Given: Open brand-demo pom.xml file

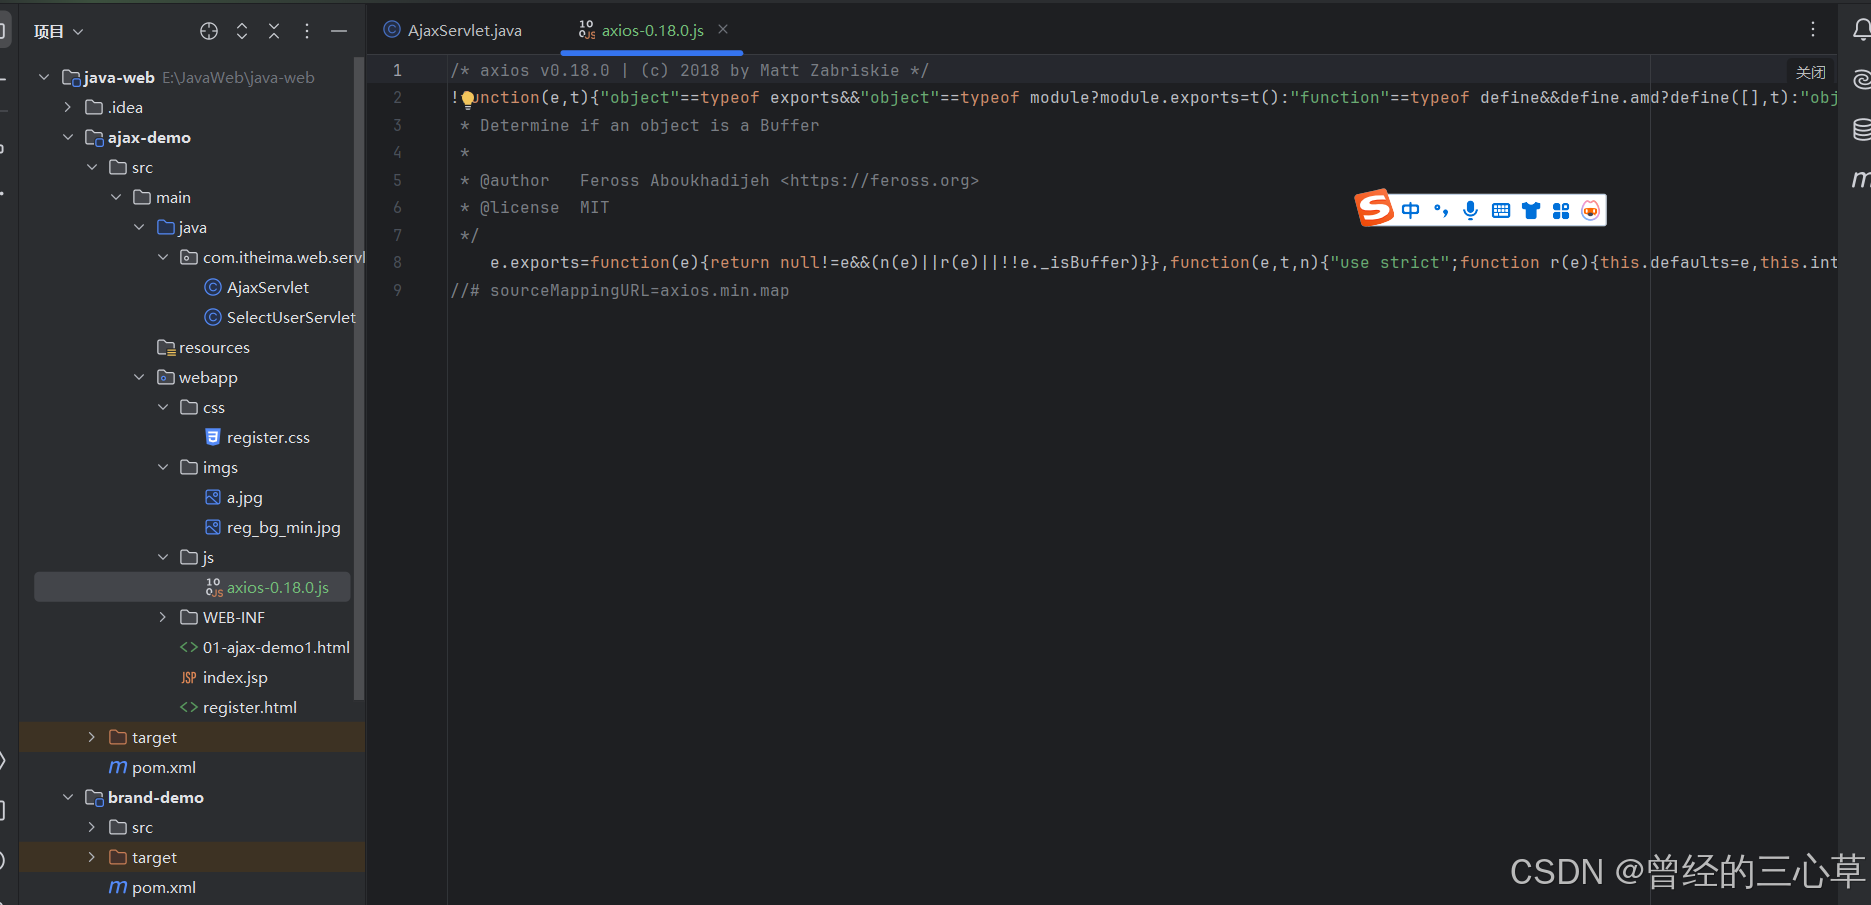Looking at the screenshot, I should click(152, 887).
